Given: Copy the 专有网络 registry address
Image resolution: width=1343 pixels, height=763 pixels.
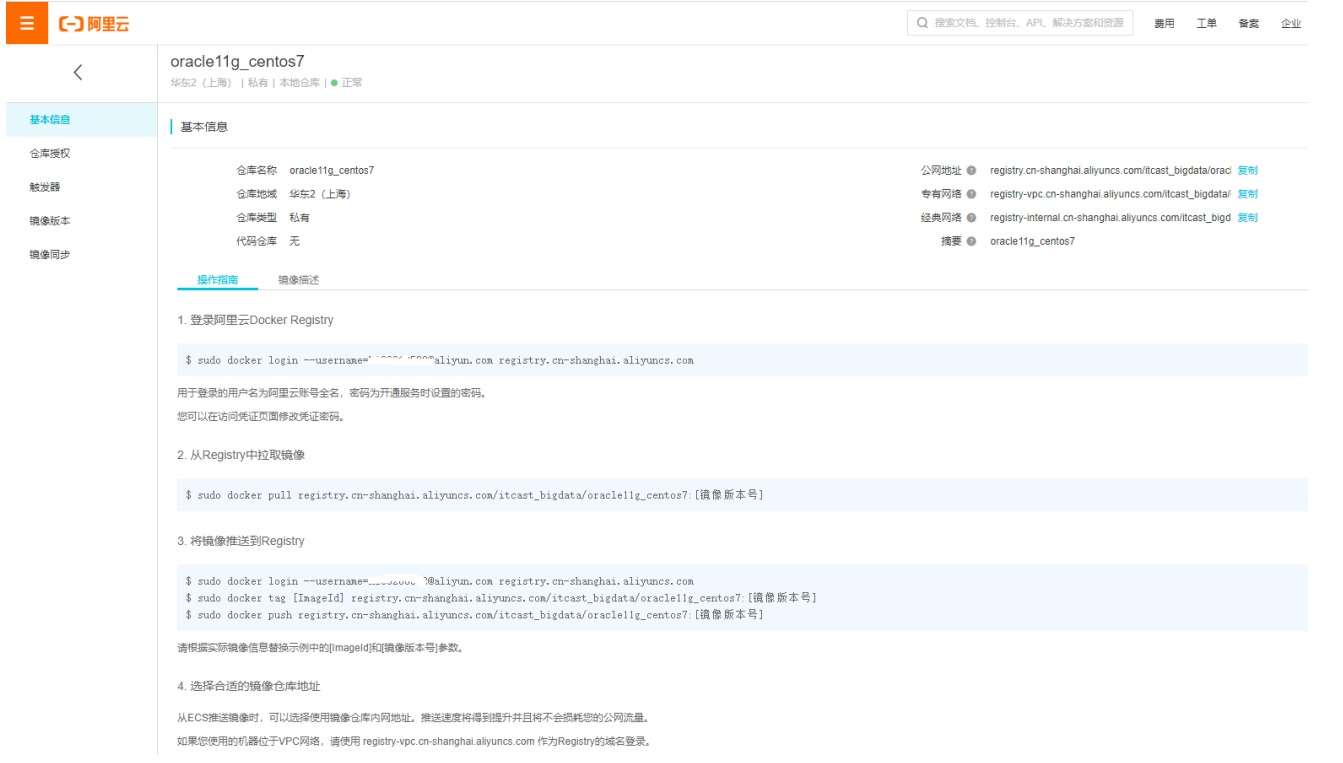Looking at the screenshot, I should 1247,194.
